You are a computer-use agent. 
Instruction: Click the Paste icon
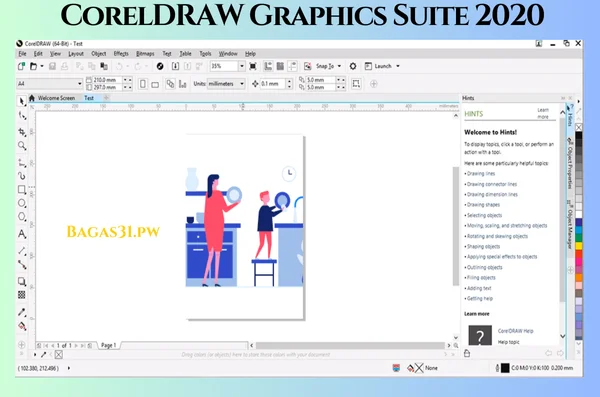tap(104, 66)
